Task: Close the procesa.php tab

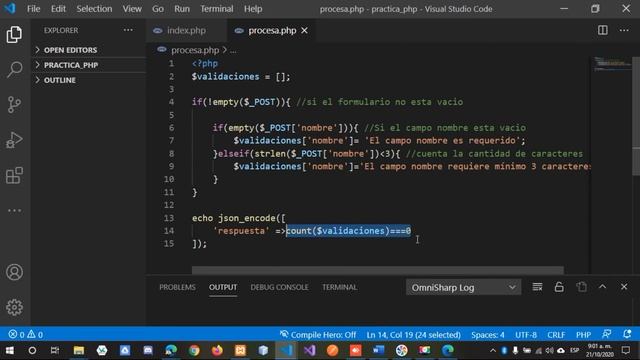Action: tap(304, 31)
